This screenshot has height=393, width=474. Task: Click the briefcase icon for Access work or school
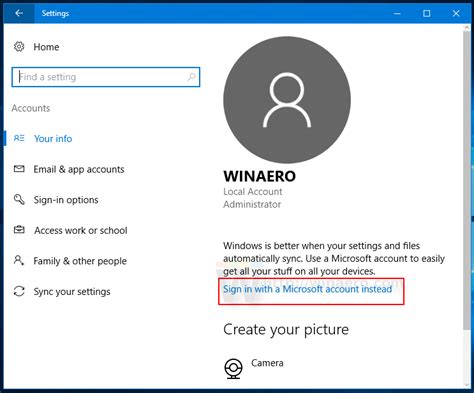(x=19, y=230)
